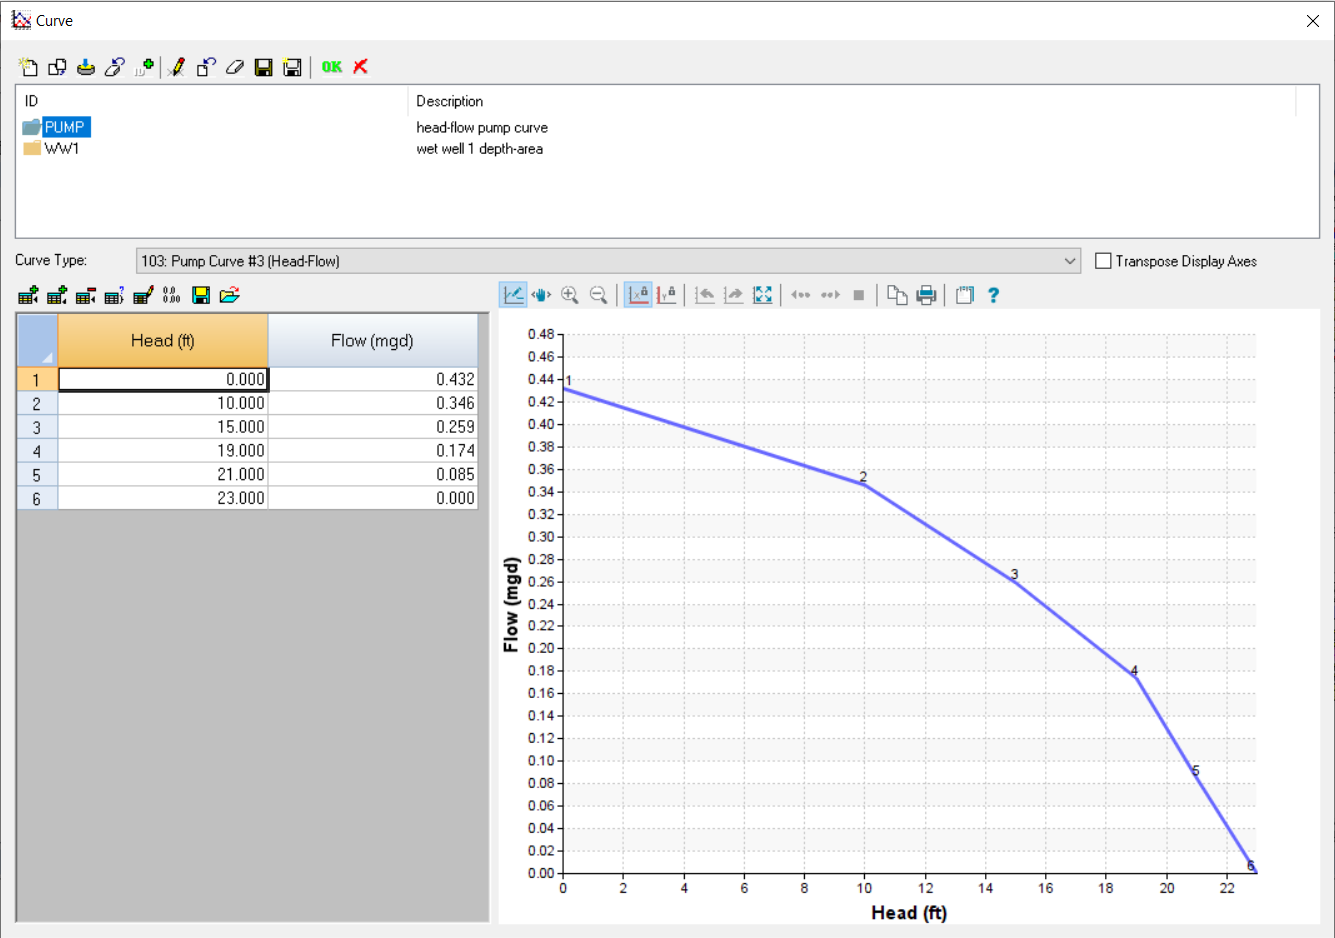
Task: Click the New curve icon
Action: 28,67
